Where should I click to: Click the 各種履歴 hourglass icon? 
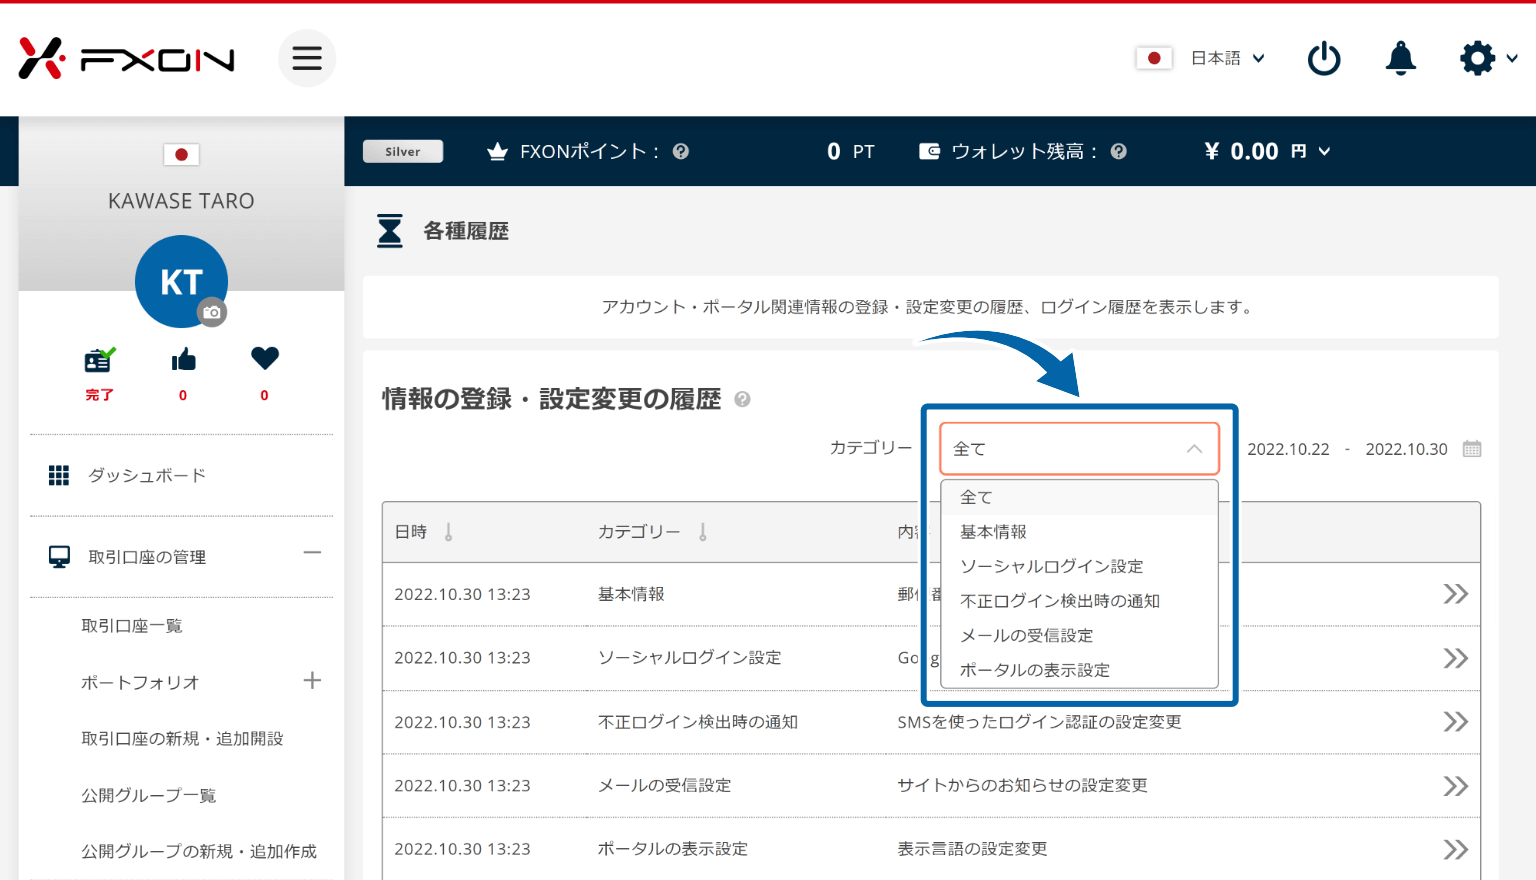pyautogui.click(x=390, y=230)
